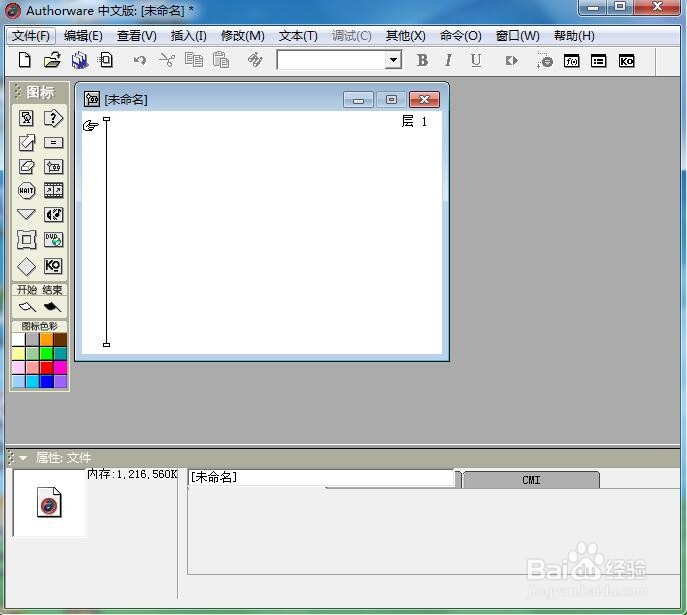Open the 其他(X) menu
The width and height of the screenshot is (687, 615).
tap(405, 35)
